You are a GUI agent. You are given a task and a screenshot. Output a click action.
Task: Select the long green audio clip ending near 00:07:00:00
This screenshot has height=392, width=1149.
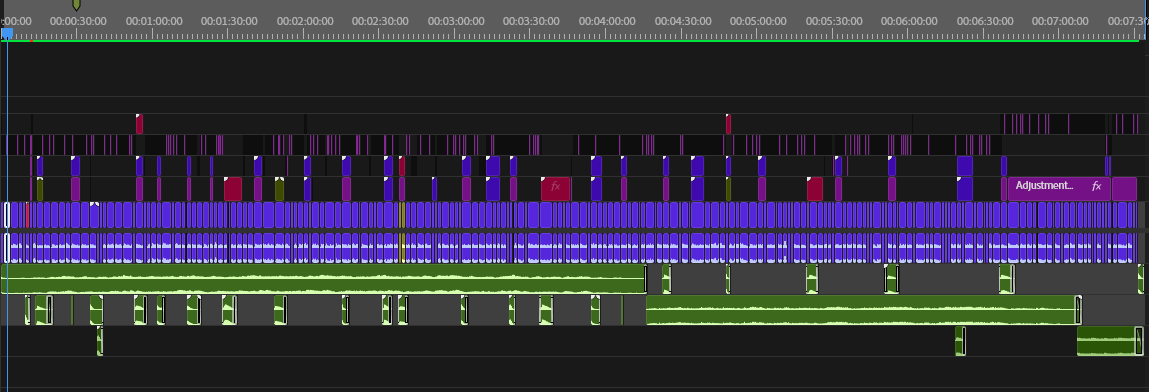tap(864, 310)
